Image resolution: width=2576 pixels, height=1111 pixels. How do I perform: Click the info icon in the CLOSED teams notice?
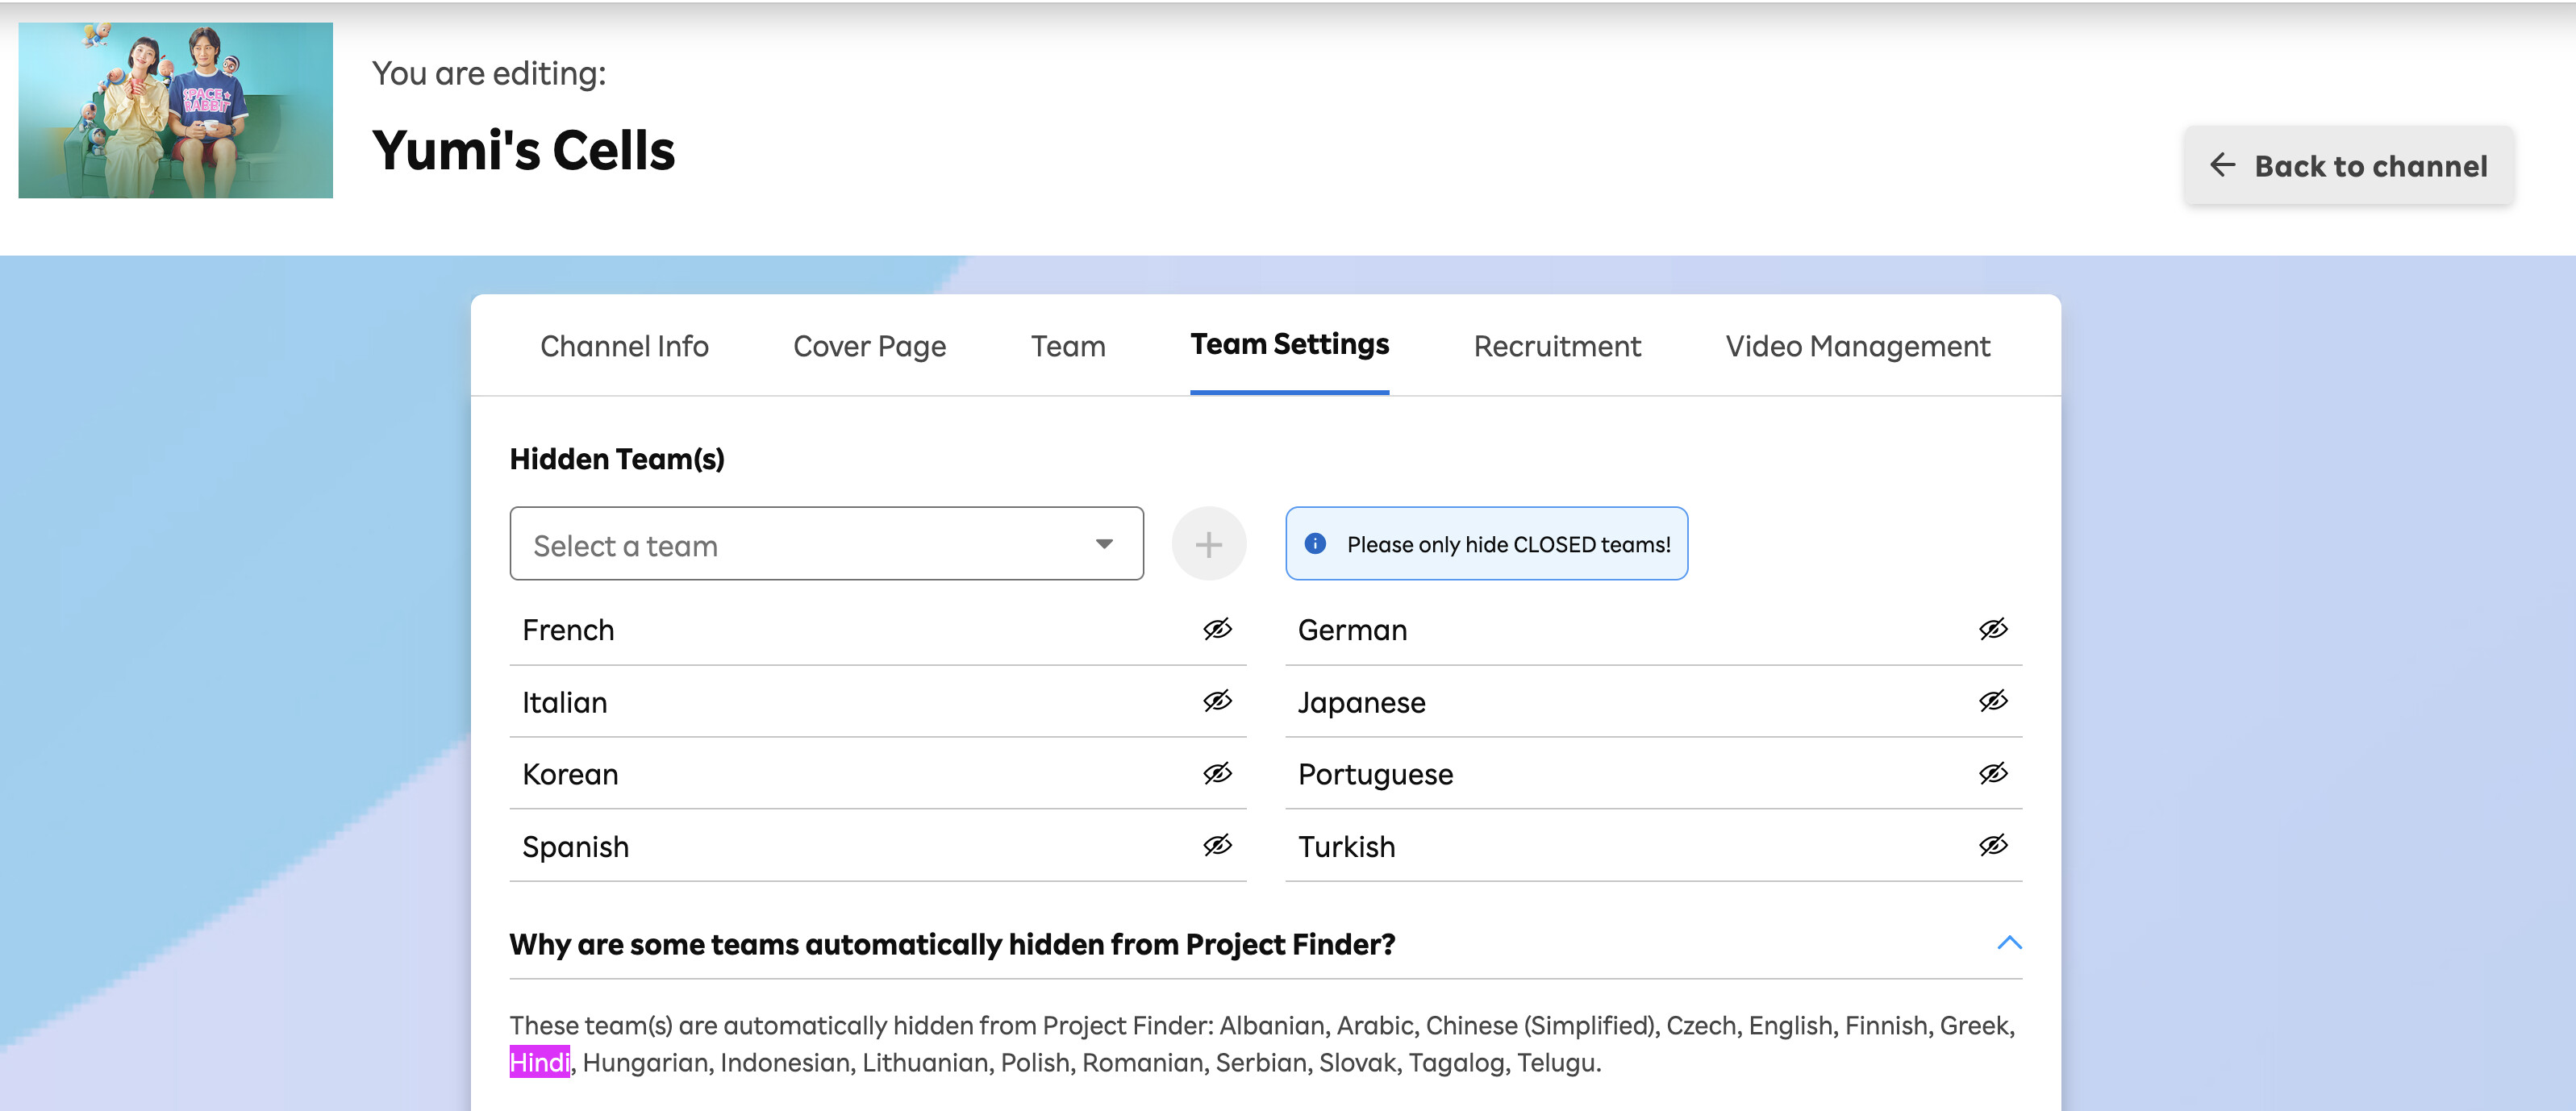[1315, 543]
